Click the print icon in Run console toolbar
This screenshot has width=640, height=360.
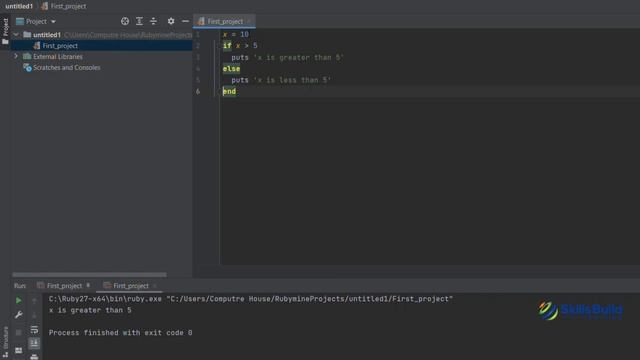[x=34, y=357]
